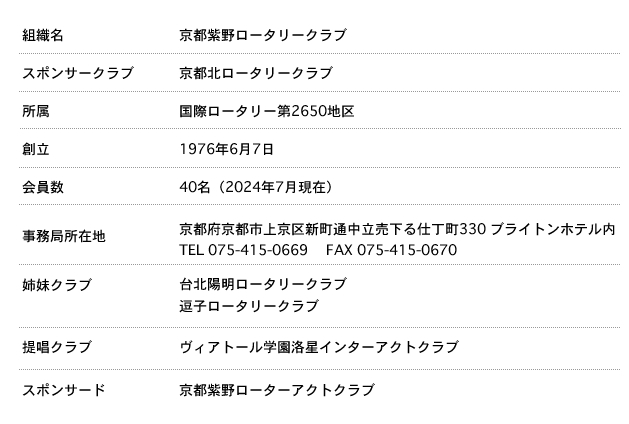Open the 台北陽明ロータリークラブ sister club text
Screen dimensions: 629x424
263,285
